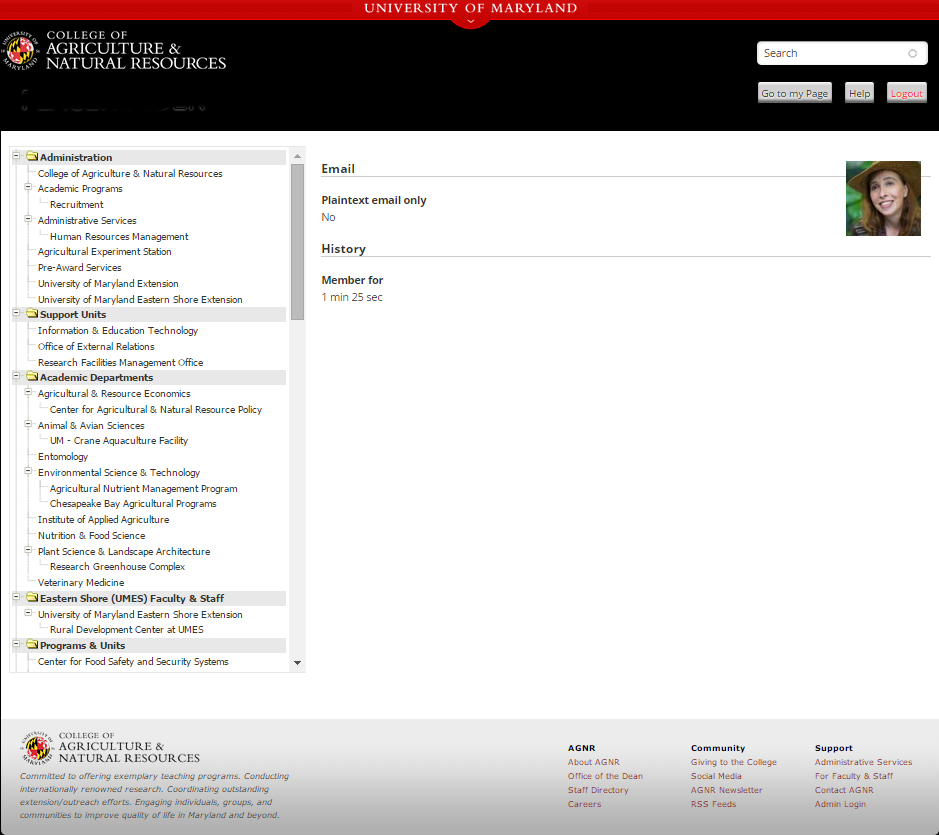This screenshot has height=835, width=939.
Task: Open Giving to the College link
Action: (x=734, y=762)
